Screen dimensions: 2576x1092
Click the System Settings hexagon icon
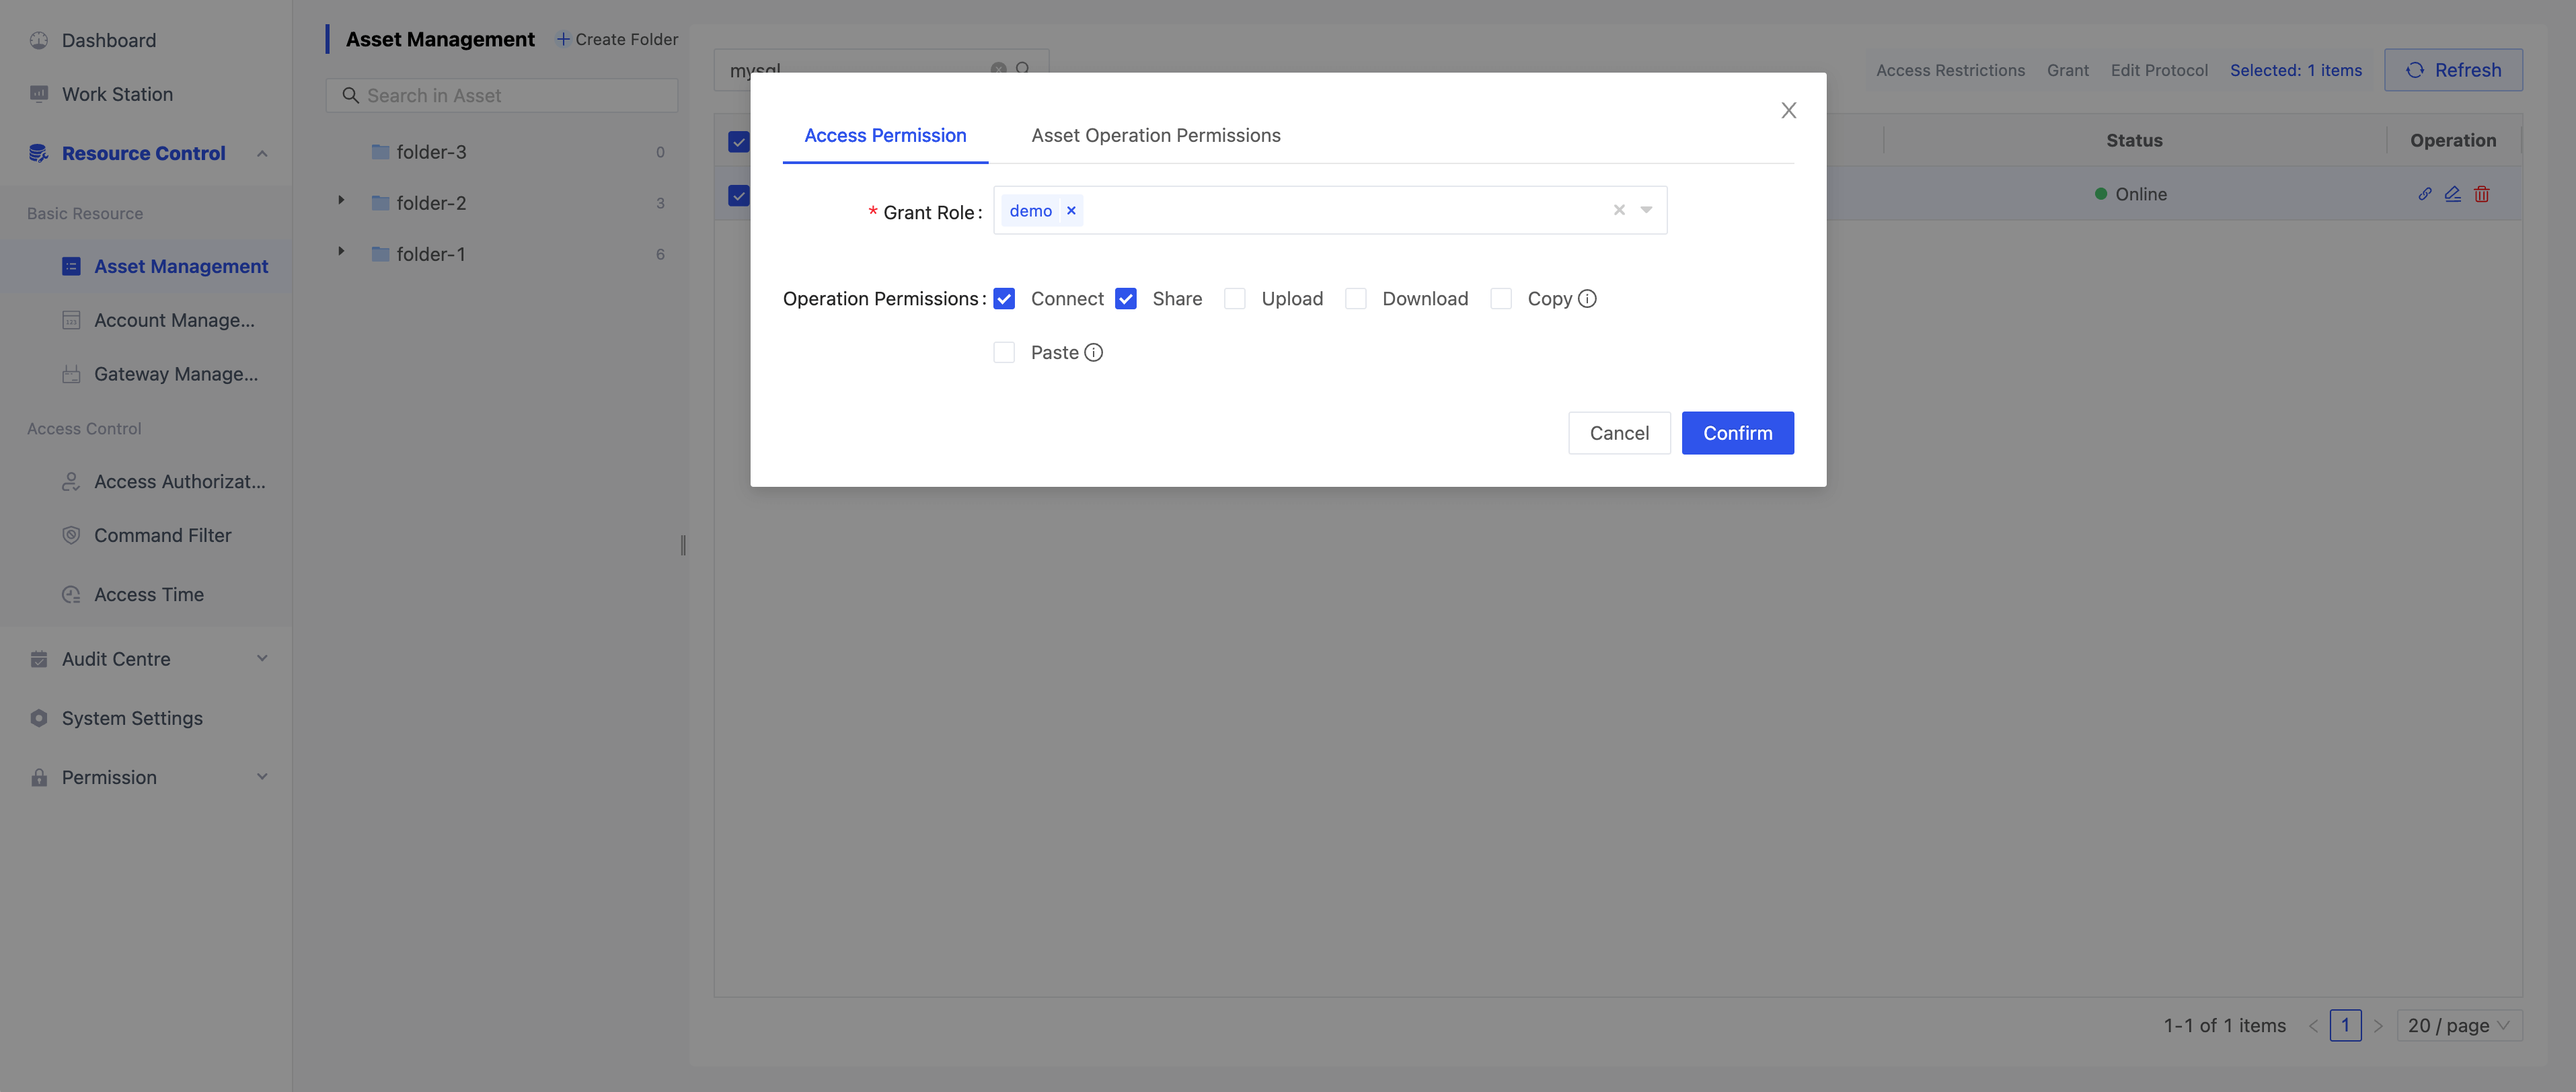point(39,718)
